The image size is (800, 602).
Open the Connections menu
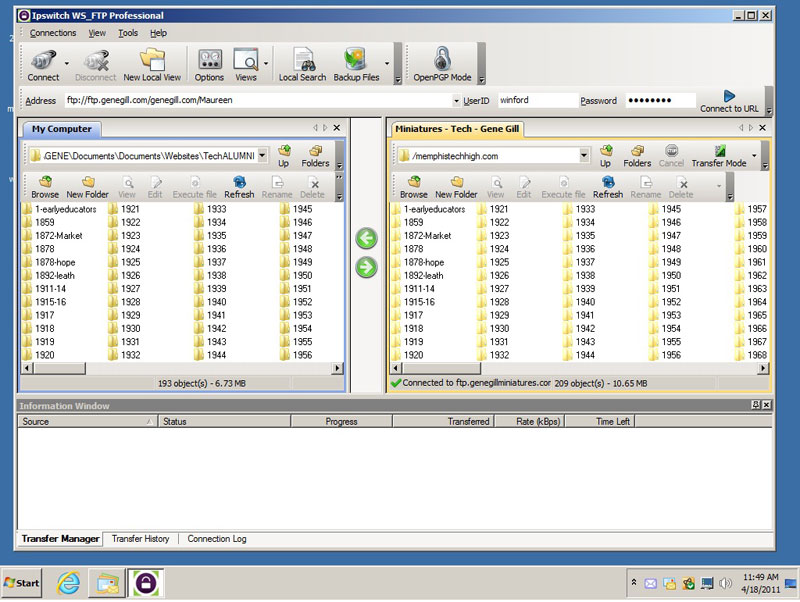click(x=53, y=33)
